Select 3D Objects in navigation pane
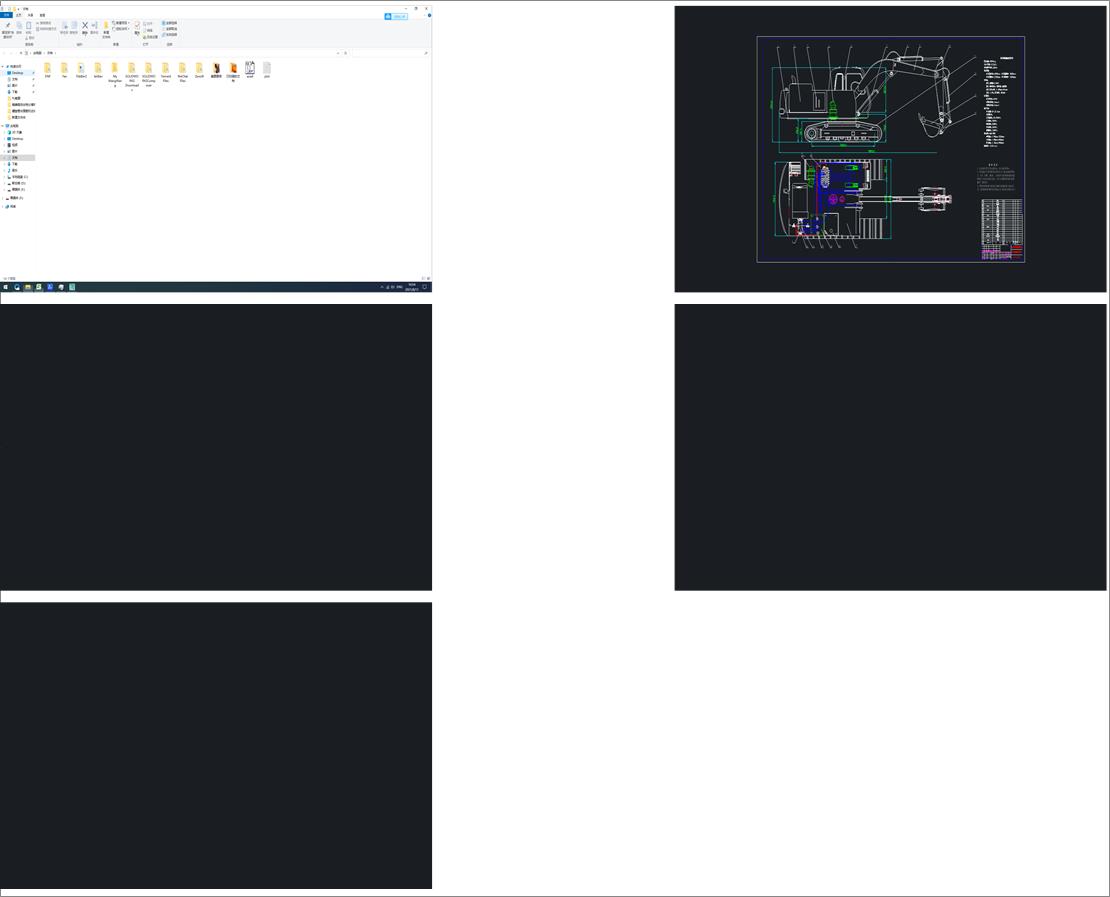Viewport: 1110px width, 897px height. [x=17, y=132]
